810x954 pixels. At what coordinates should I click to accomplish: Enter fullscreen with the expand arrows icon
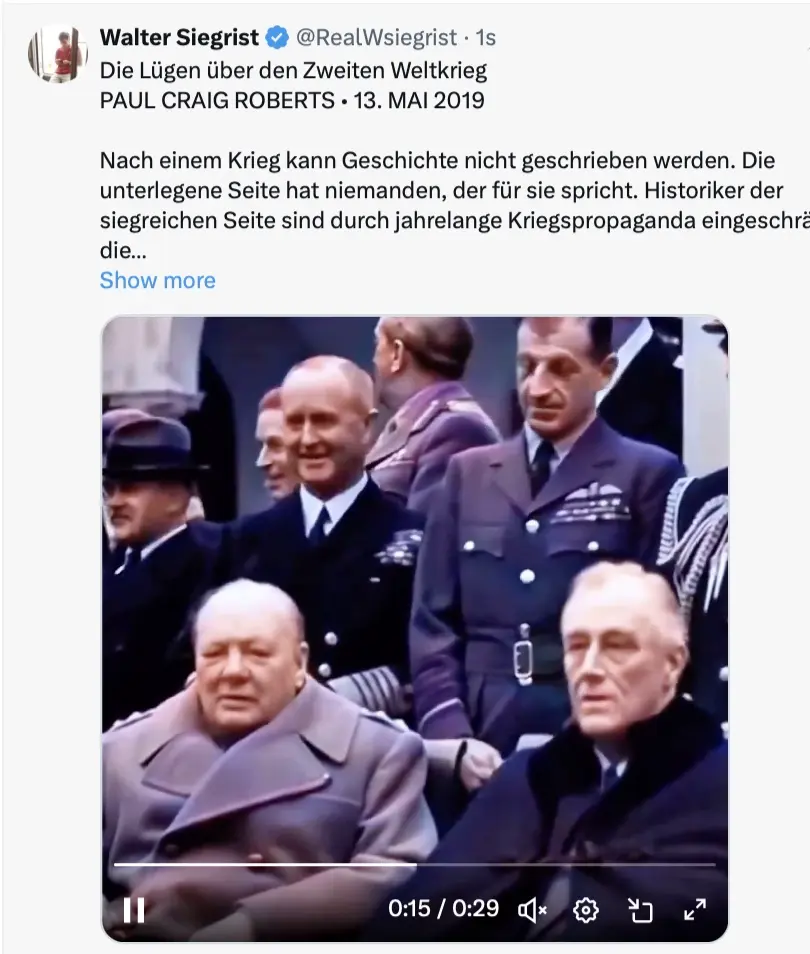(x=694, y=910)
